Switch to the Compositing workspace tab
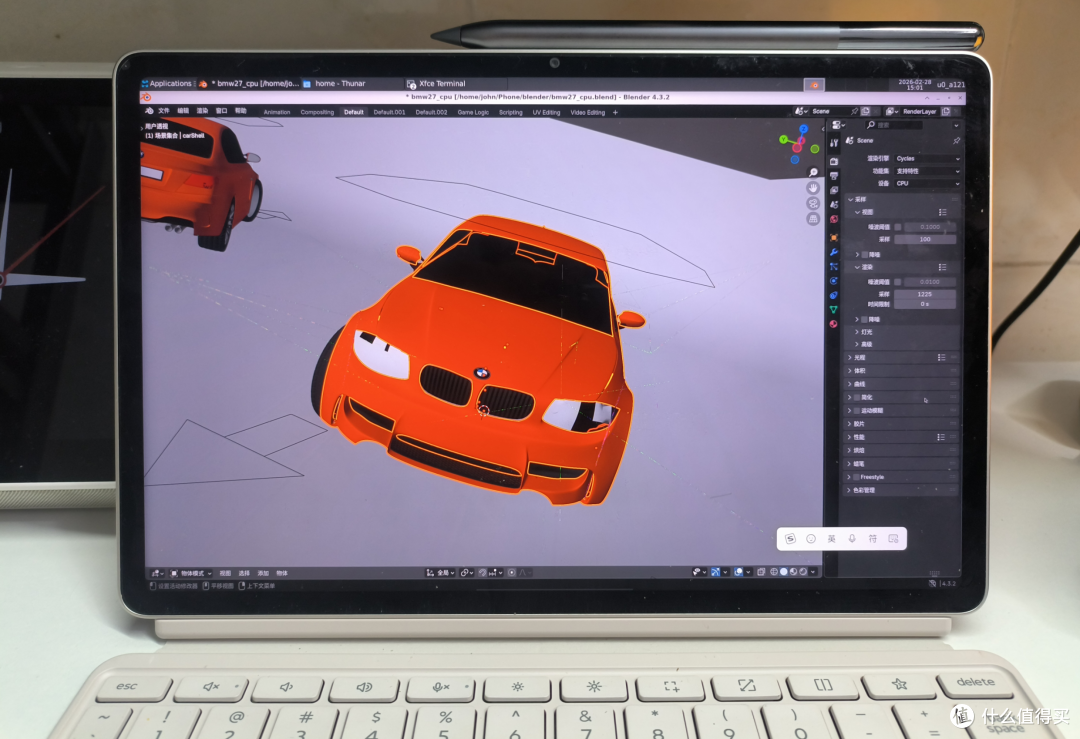The height and width of the screenshot is (739, 1080). point(317,112)
